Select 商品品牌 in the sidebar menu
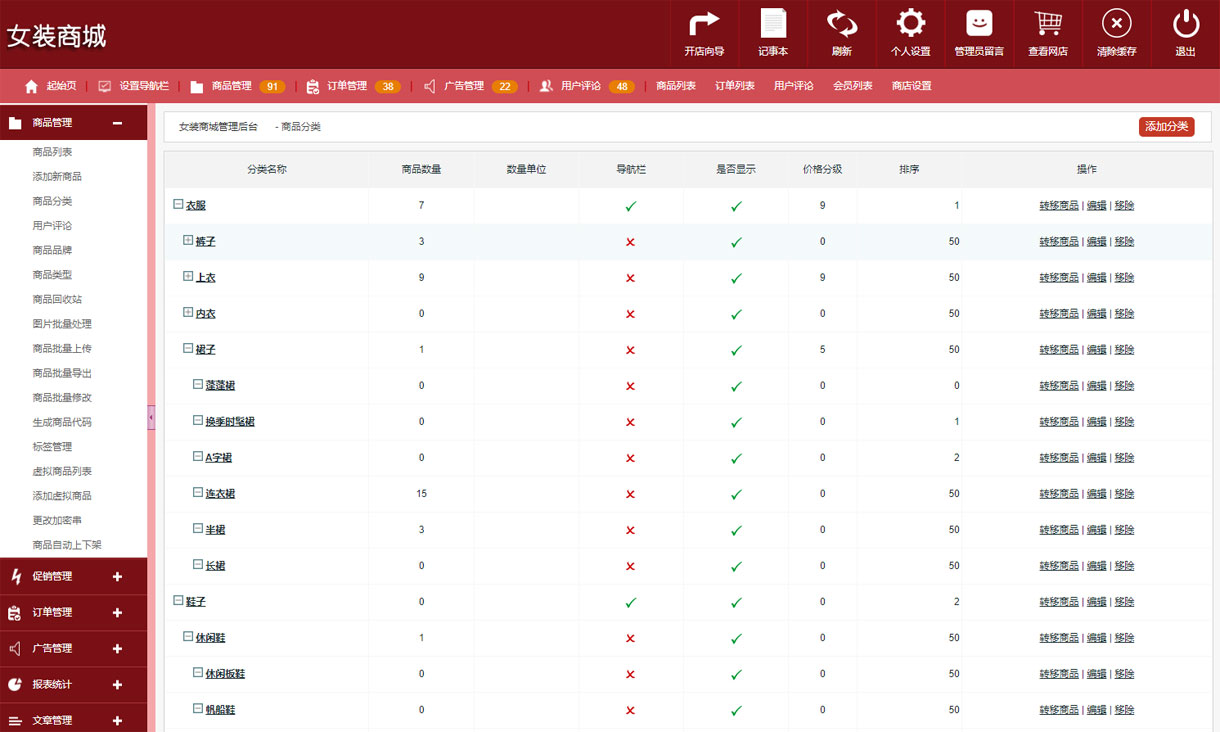 (x=52, y=250)
